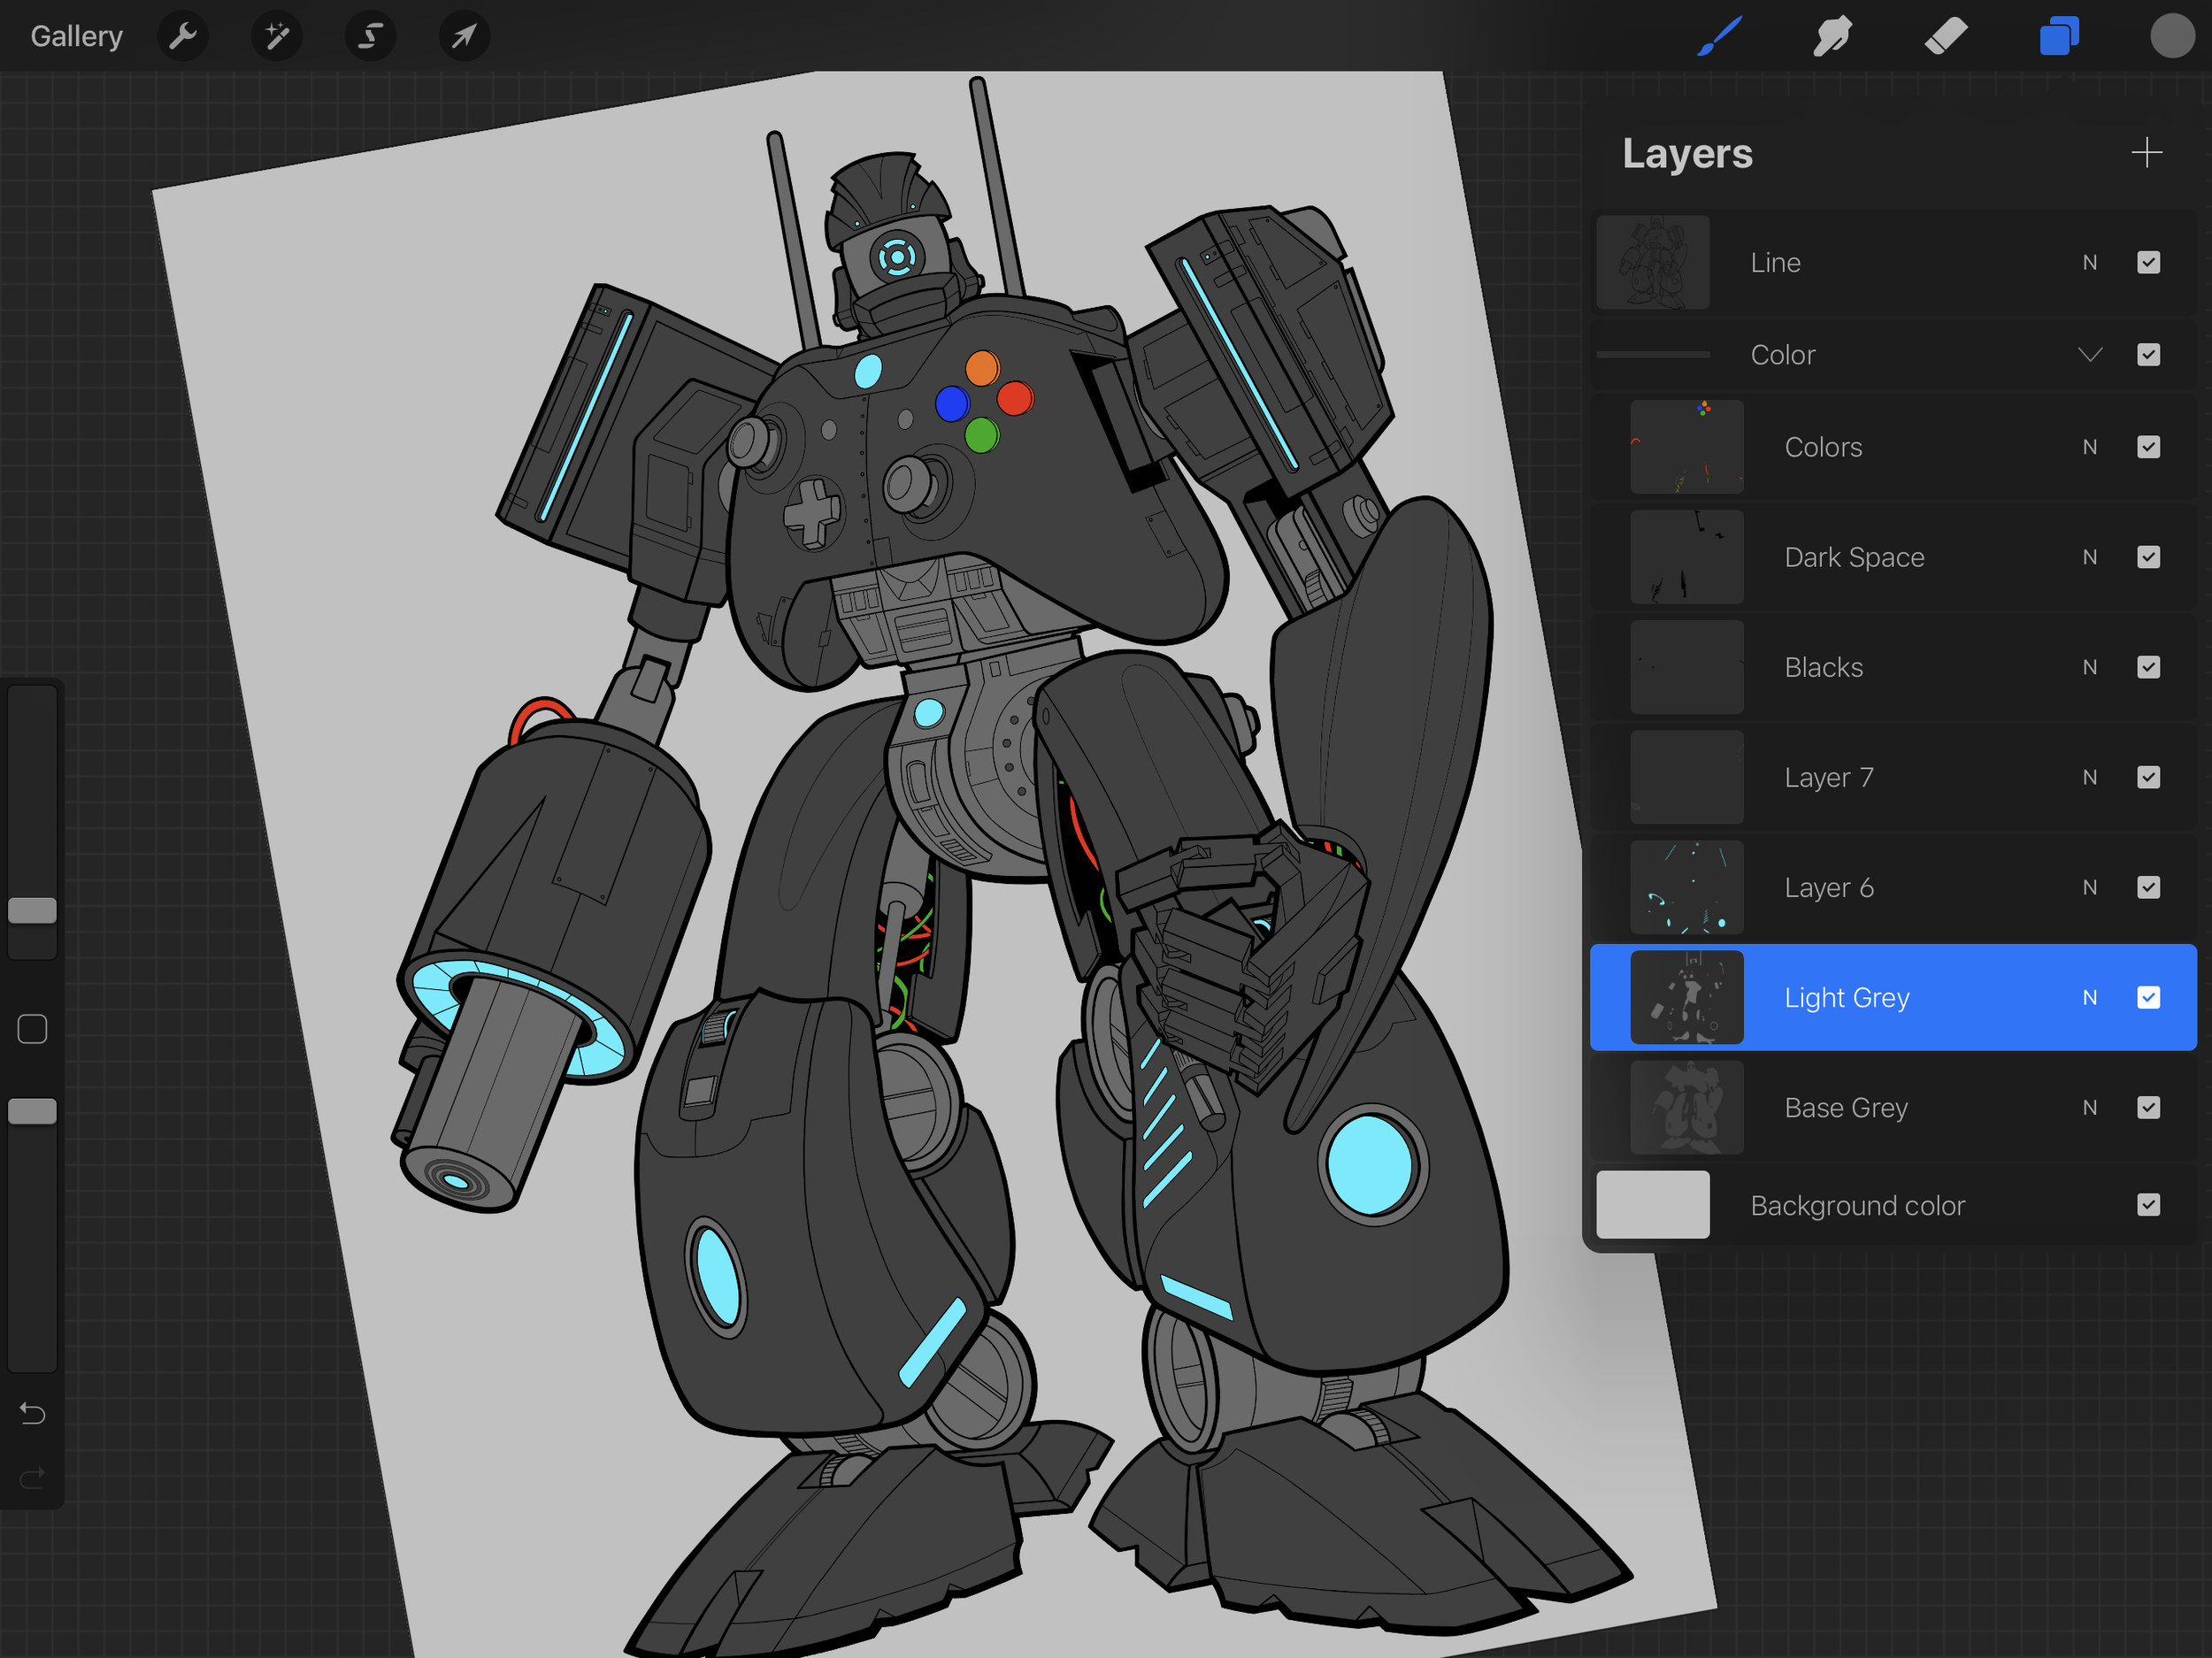Collapse the Color group chevron
The image size is (2212, 1658).
[2090, 355]
